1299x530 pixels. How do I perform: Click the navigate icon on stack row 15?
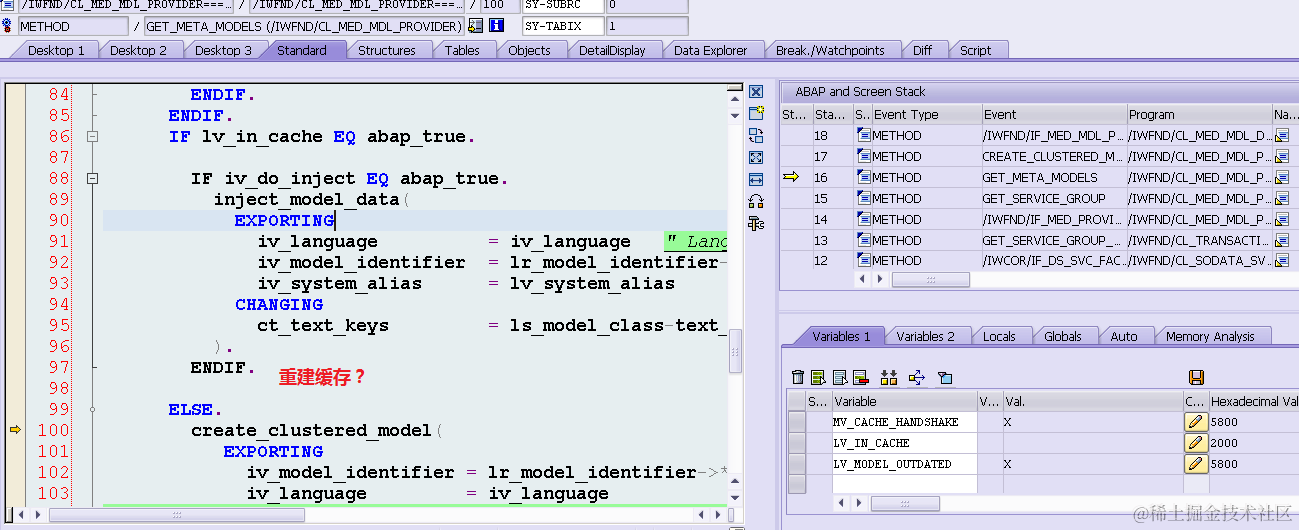pyautogui.click(x=1282, y=198)
